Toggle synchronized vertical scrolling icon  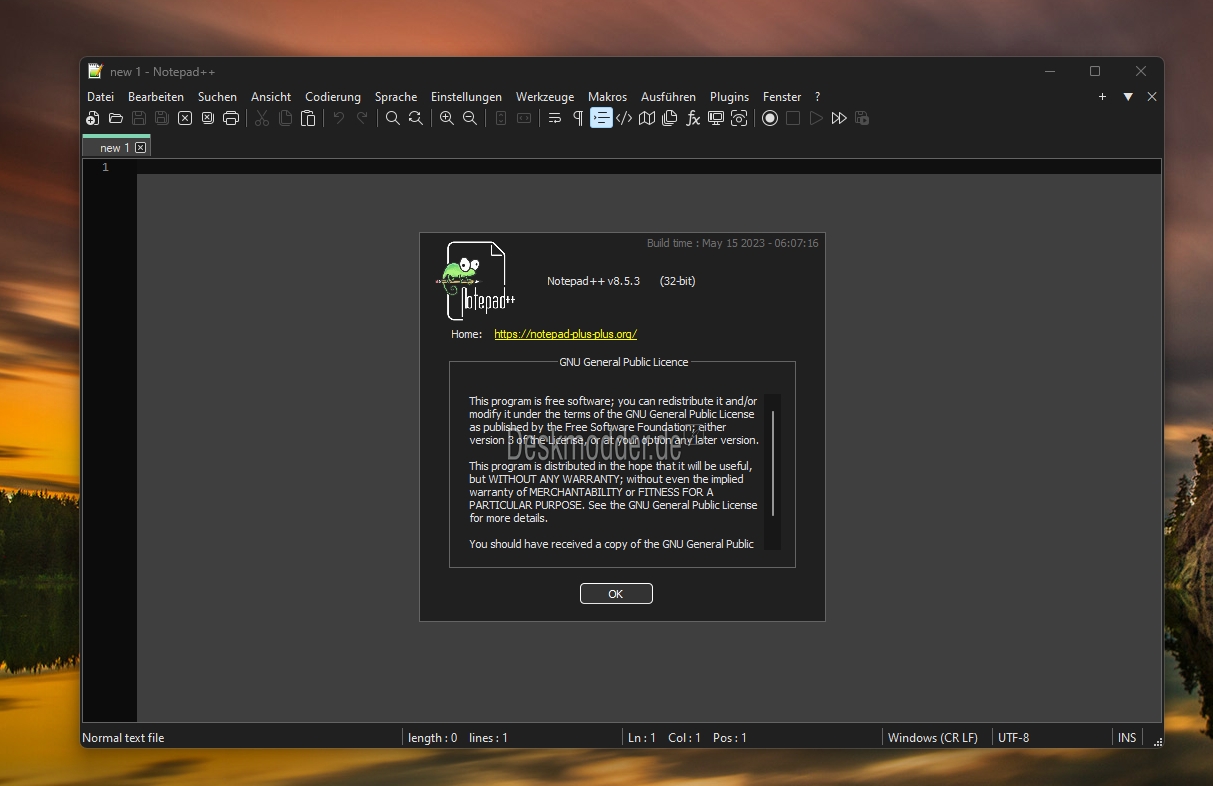click(501, 118)
